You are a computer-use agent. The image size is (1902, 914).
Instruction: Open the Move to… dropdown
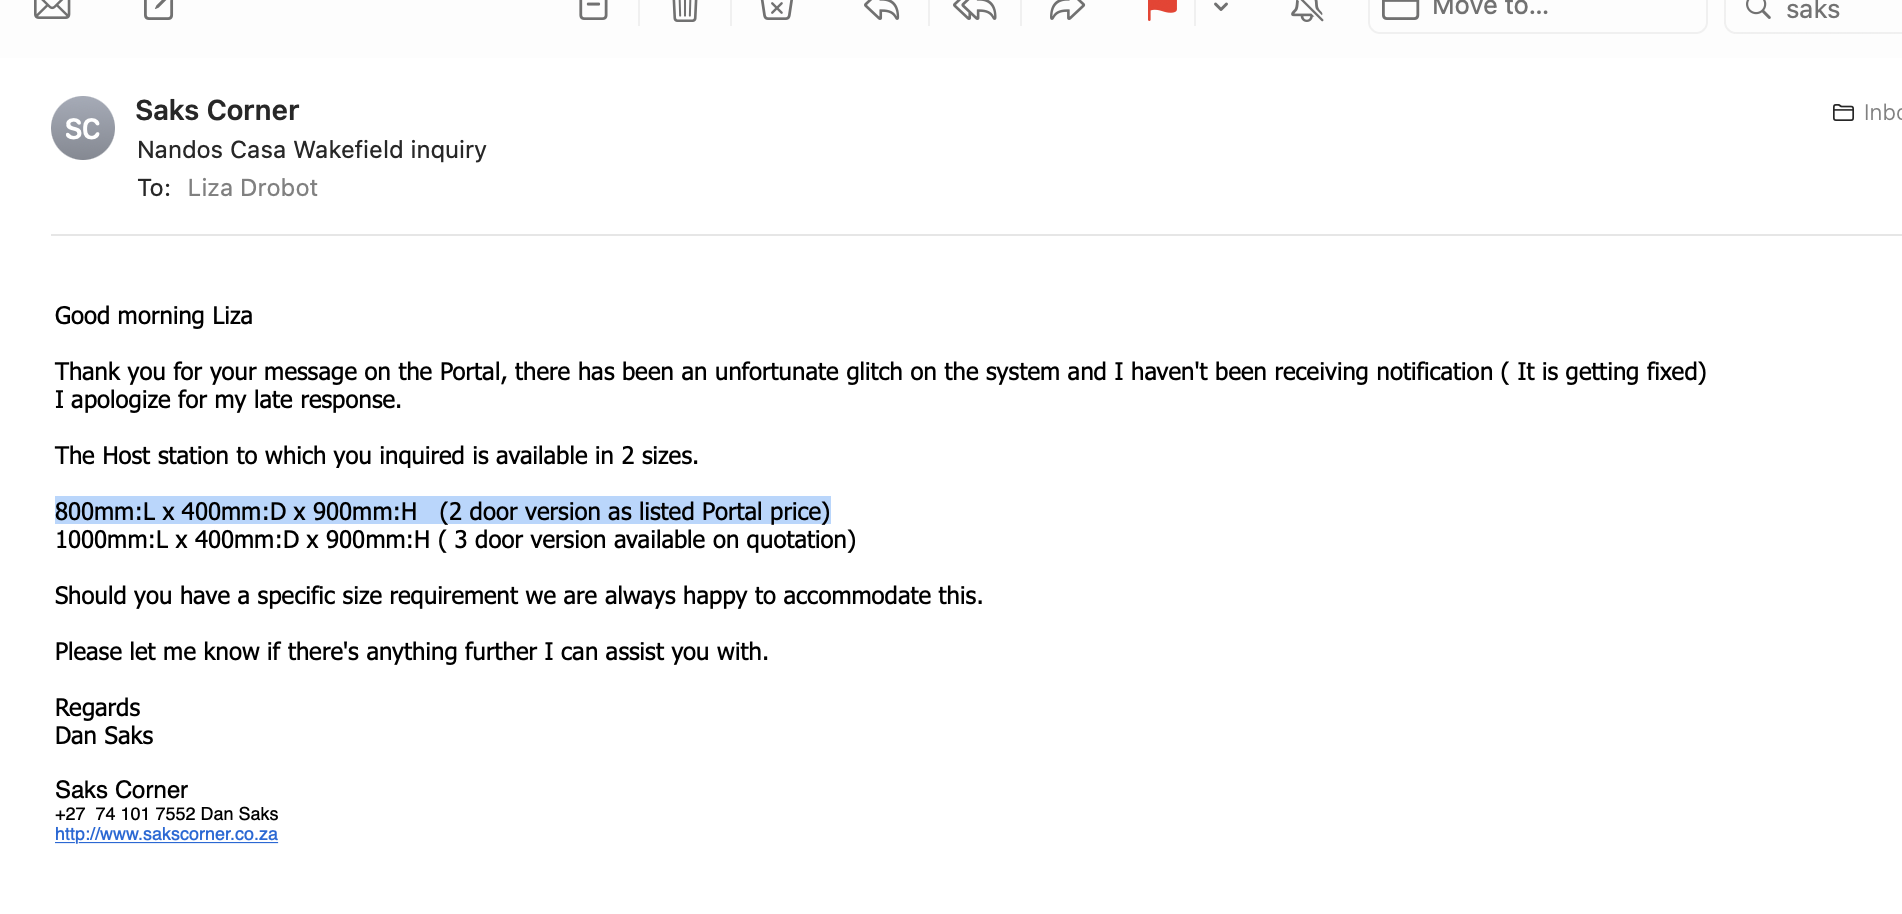tap(1537, 10)
